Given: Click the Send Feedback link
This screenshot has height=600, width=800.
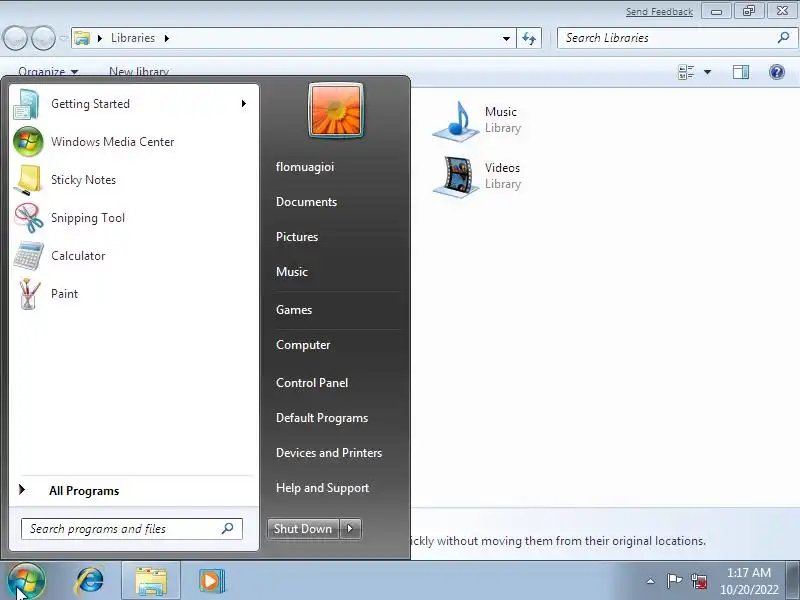Looking at the screenshot, I should [x=659, y=11].
